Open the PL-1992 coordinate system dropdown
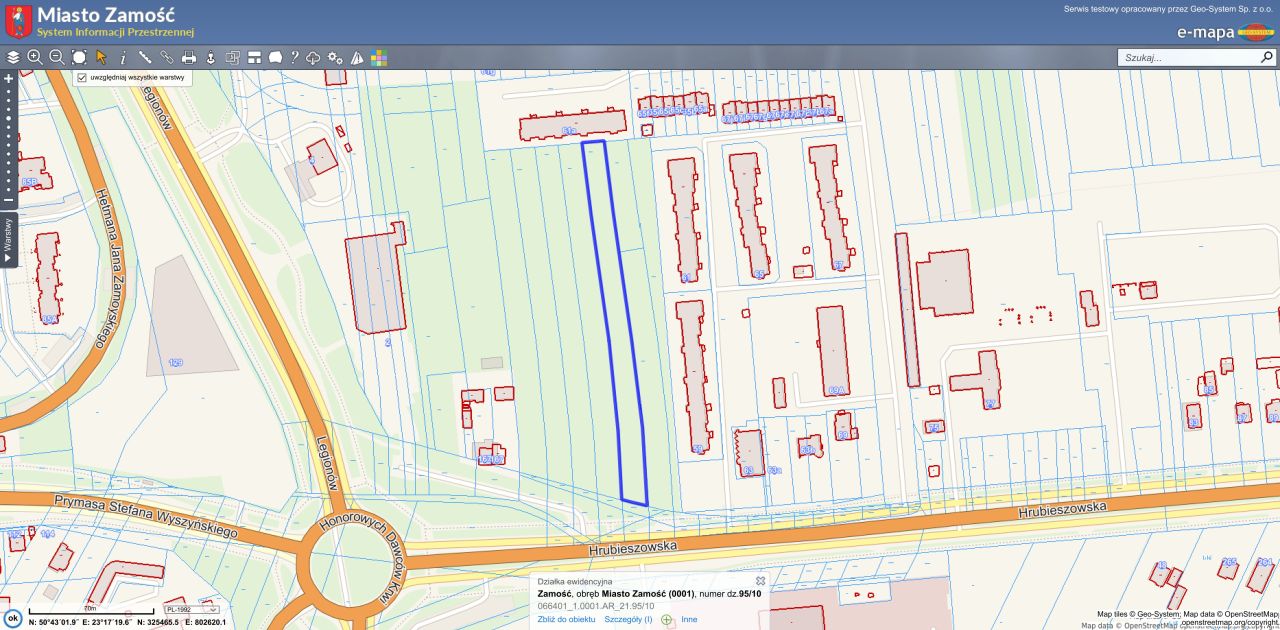This screenshot has width=1280, height=630. click(x=193, y=609)
